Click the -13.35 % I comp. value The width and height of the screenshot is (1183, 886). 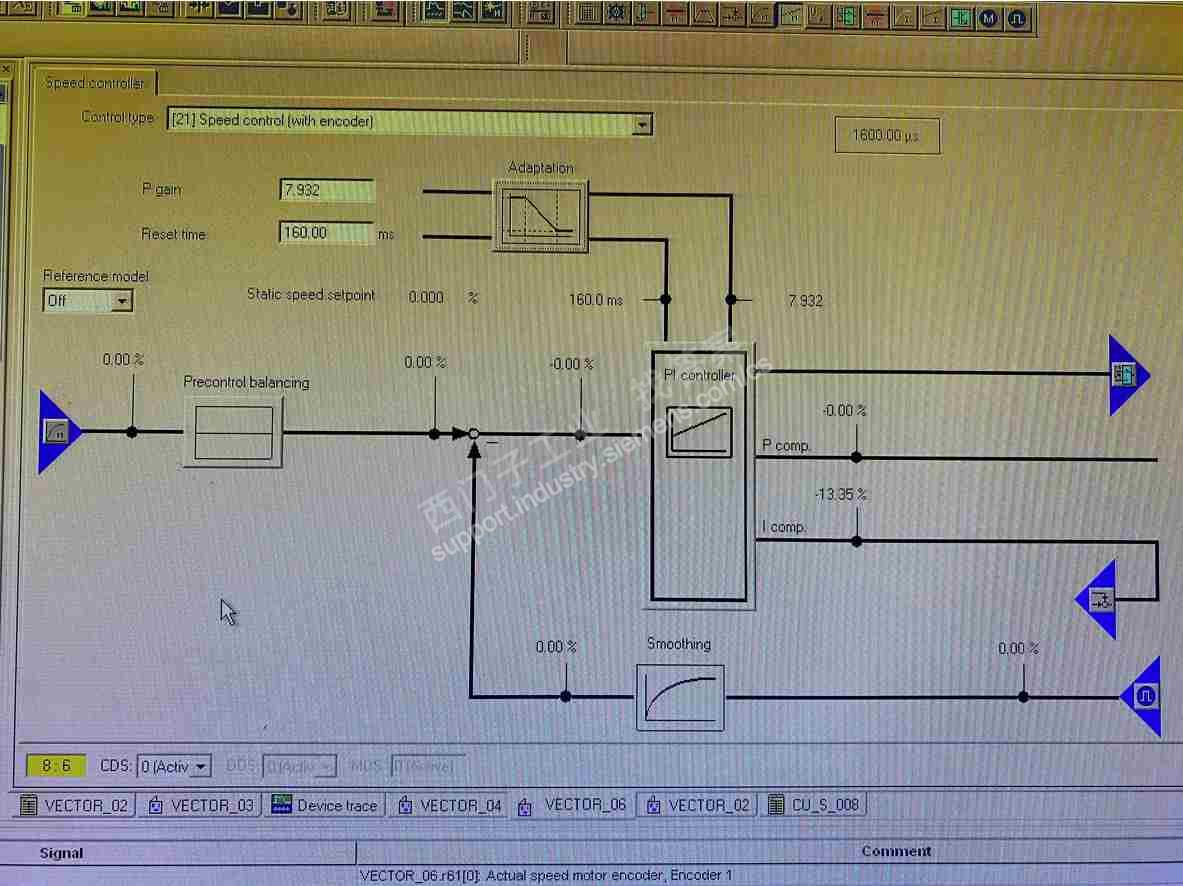pyautogui.click(x=840, y=494)
